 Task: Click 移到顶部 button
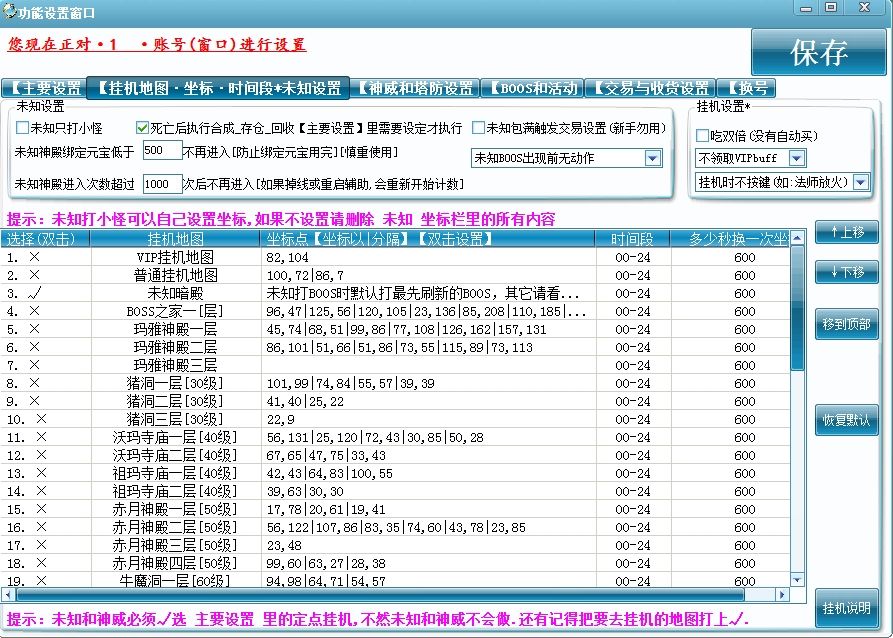point(846,324)
